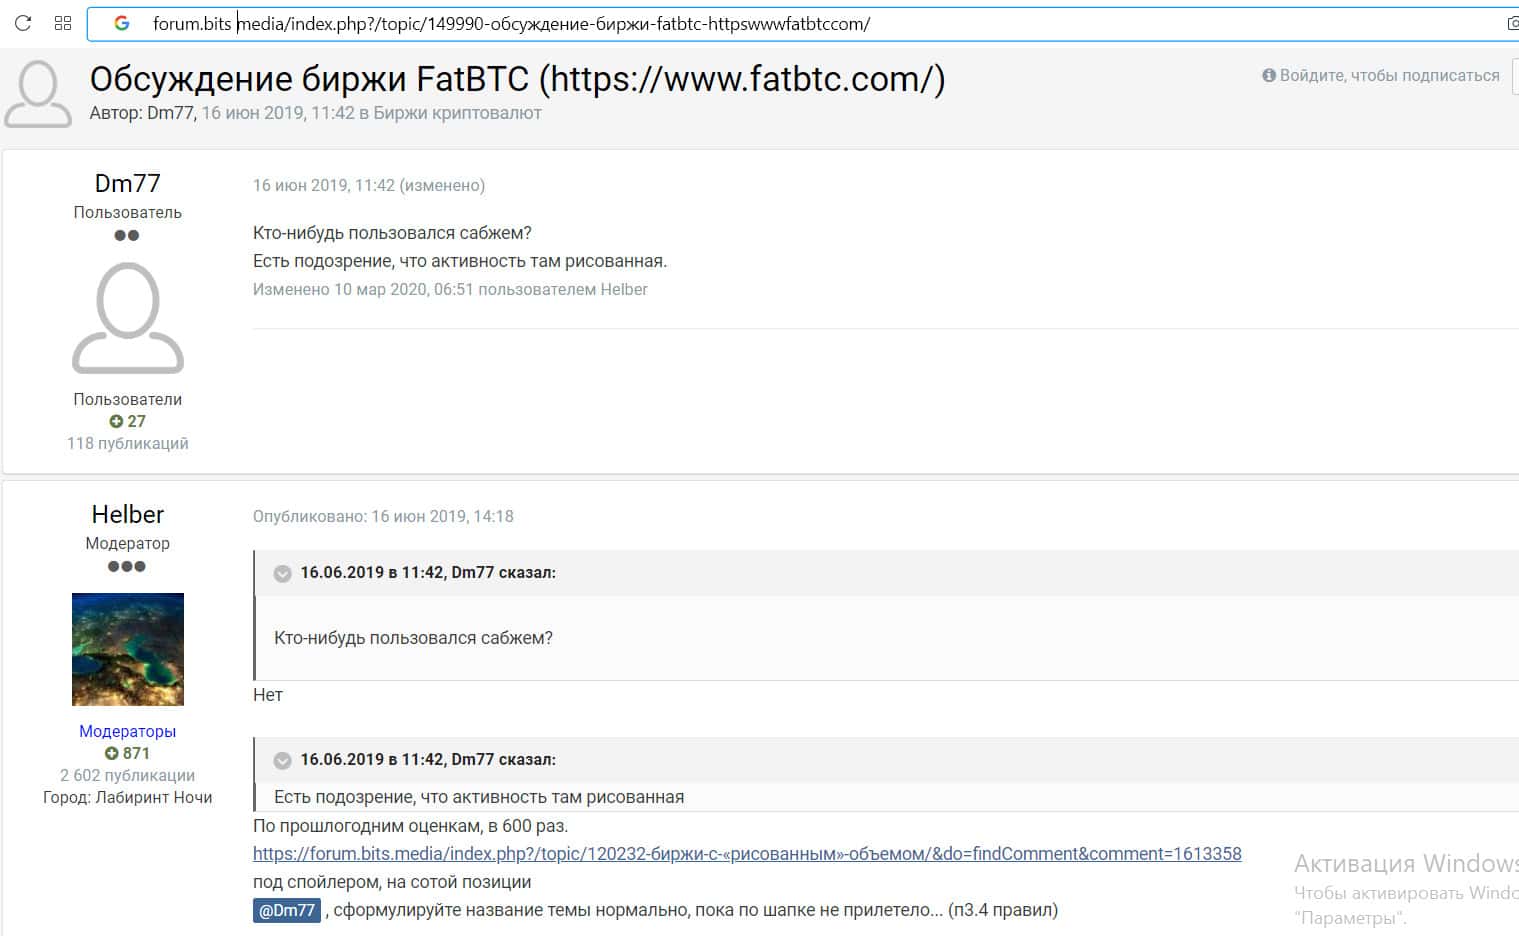Open the browser tab grid icon
Viewport: 1519px width, 936px height.
coord(63,23)
